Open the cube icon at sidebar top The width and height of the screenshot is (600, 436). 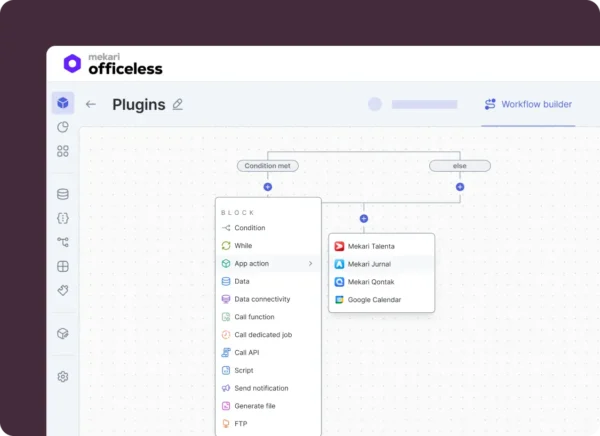63,103
